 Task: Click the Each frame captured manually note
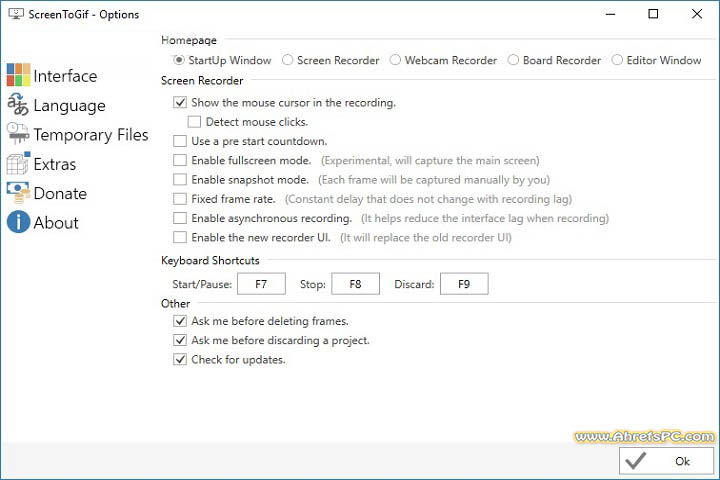[434, 180]
